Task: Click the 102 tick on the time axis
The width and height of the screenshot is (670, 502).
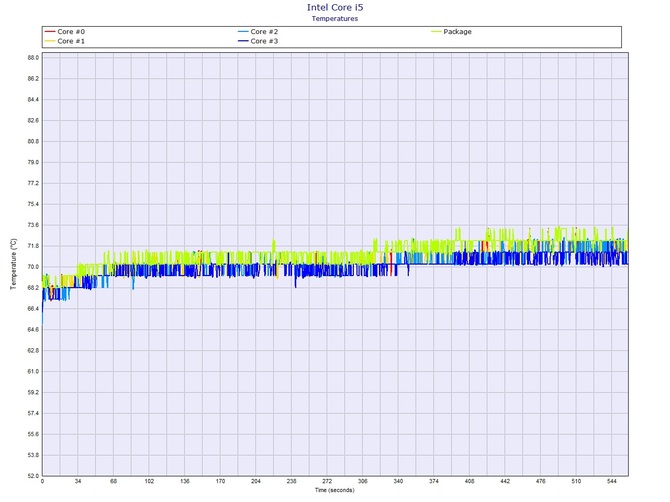Action: pos(149,481)
